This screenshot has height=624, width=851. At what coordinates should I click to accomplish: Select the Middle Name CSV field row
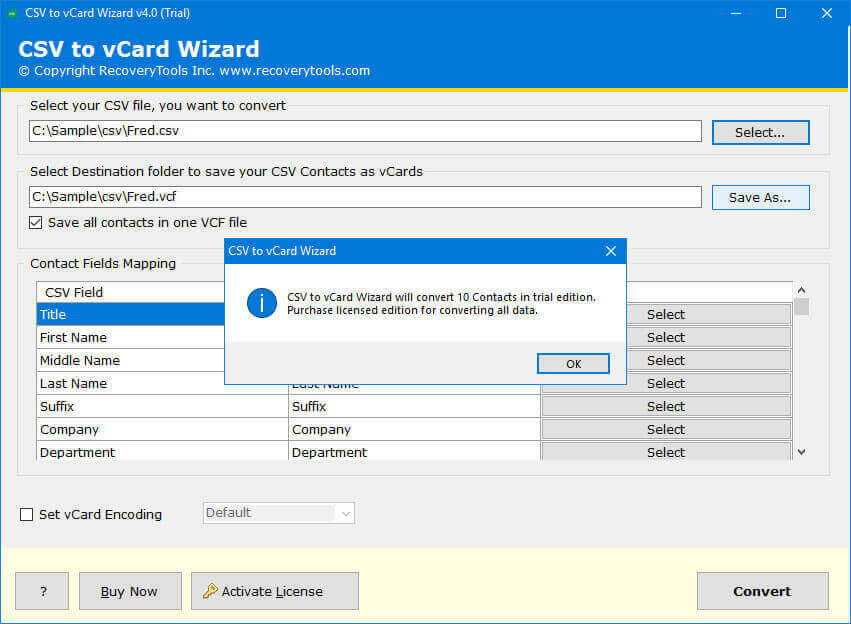coord(130,361)
